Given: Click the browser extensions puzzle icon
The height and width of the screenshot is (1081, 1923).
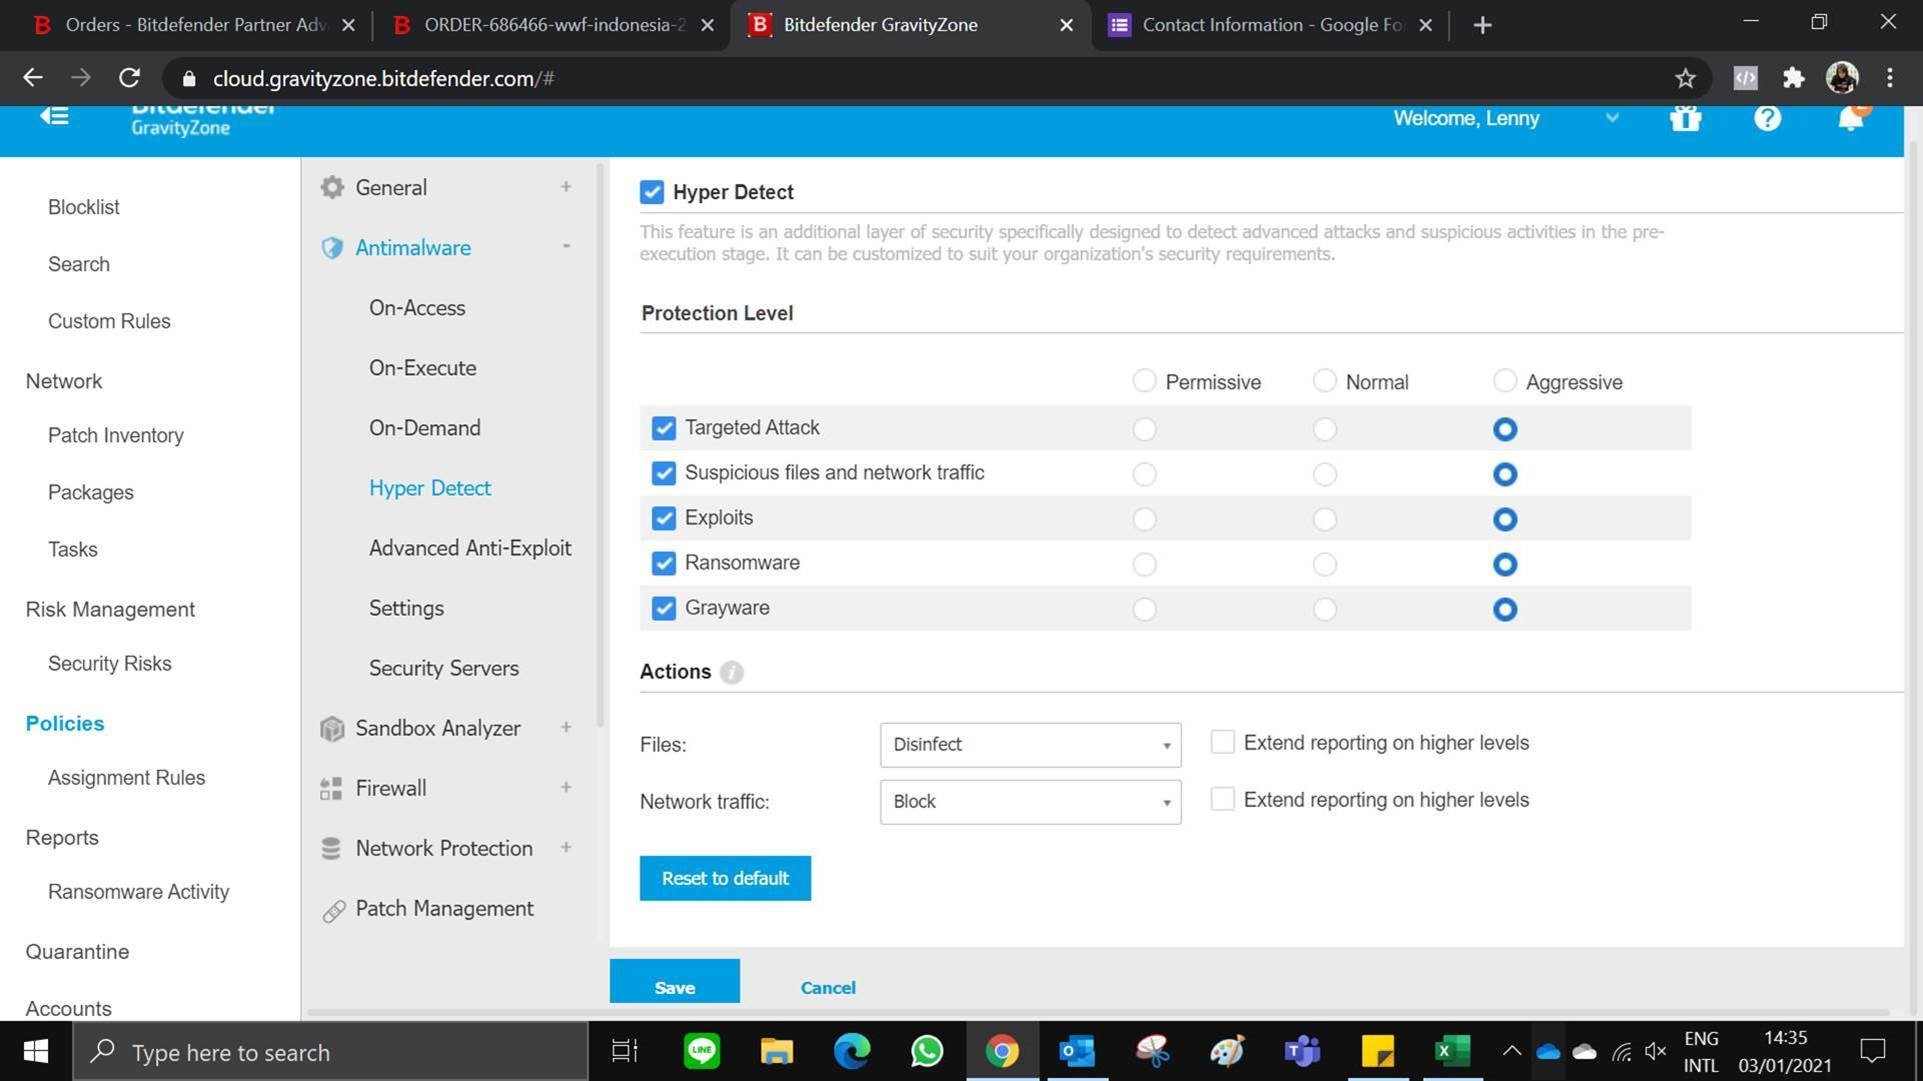Looking at the screenshot, I should tap(1793, 78).
